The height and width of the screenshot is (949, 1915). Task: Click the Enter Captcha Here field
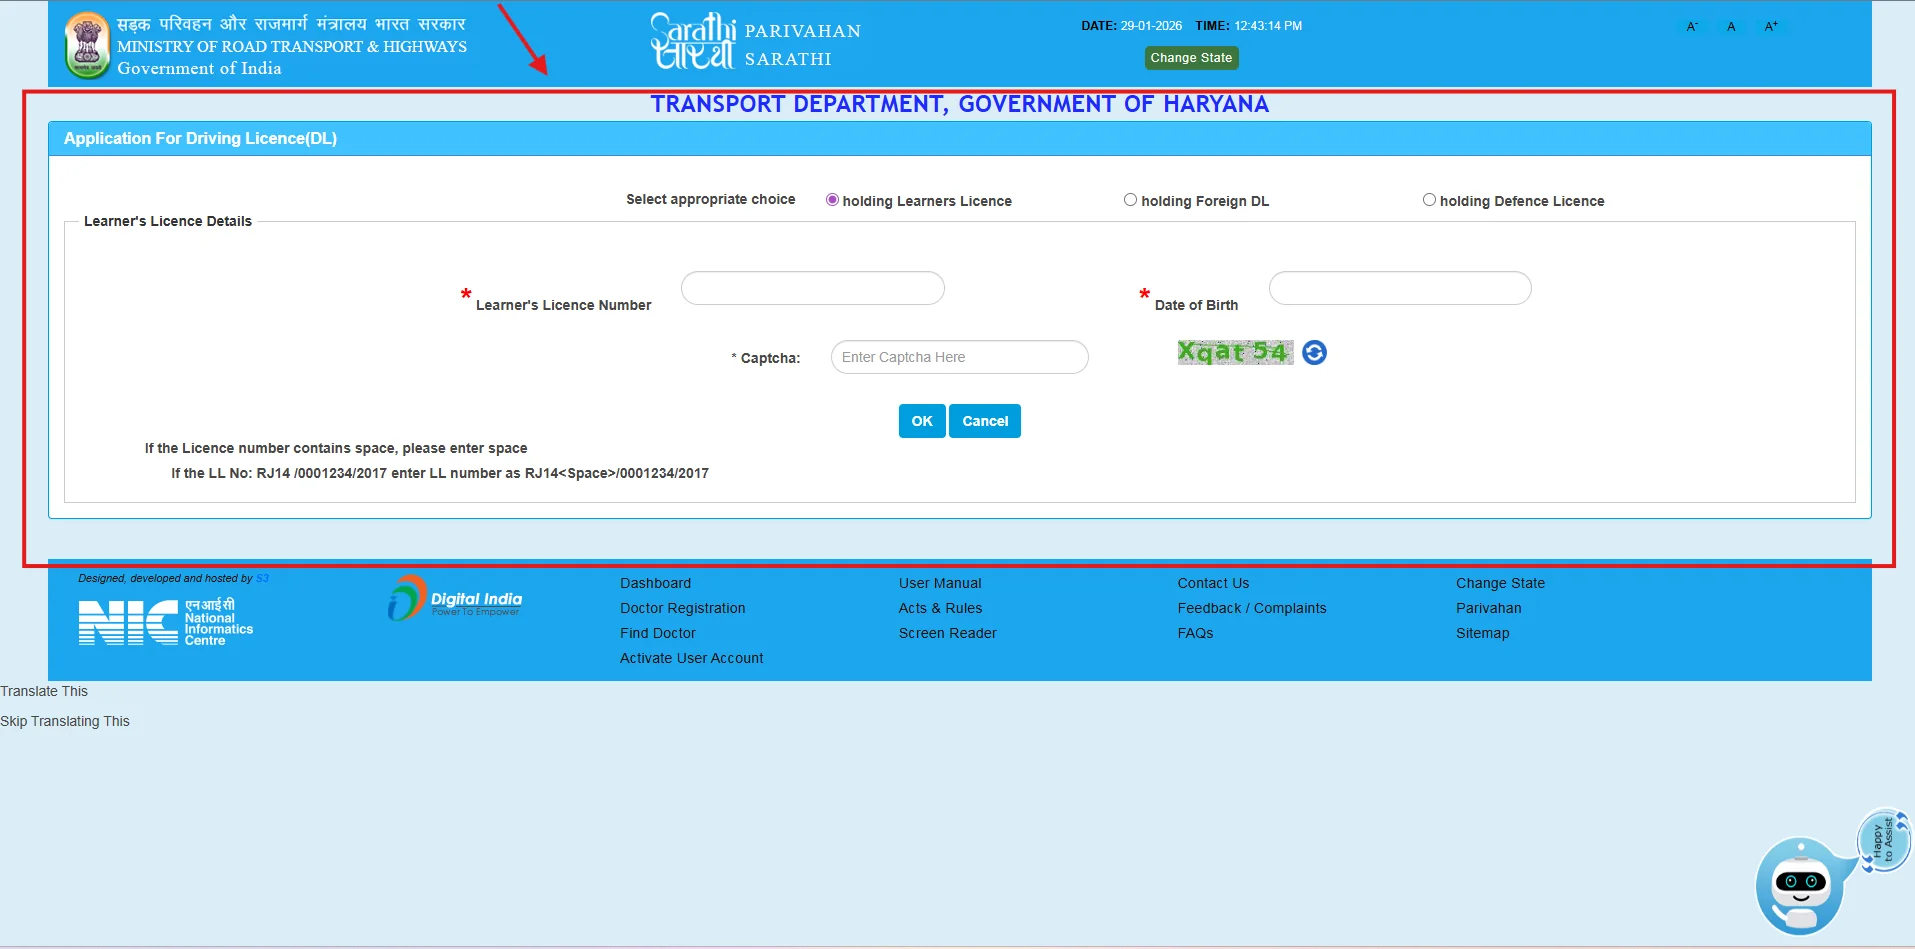pyautogui.click(x=959, y=357)
